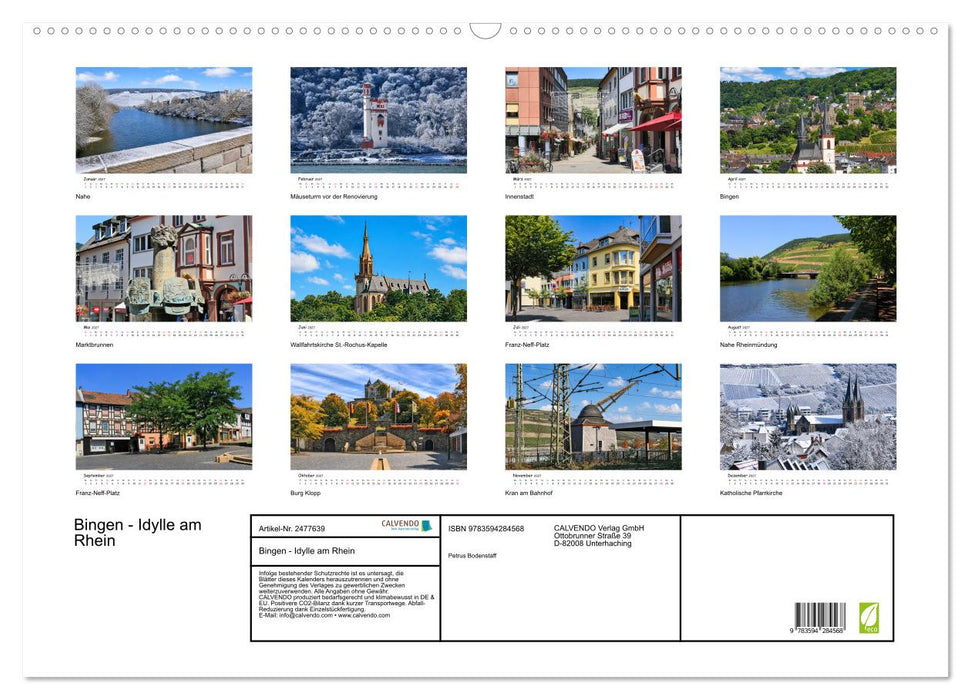Open the Marktbrunnen fountain photo
The height and width of the screenshot is (700, 971).
pos(163,268)
